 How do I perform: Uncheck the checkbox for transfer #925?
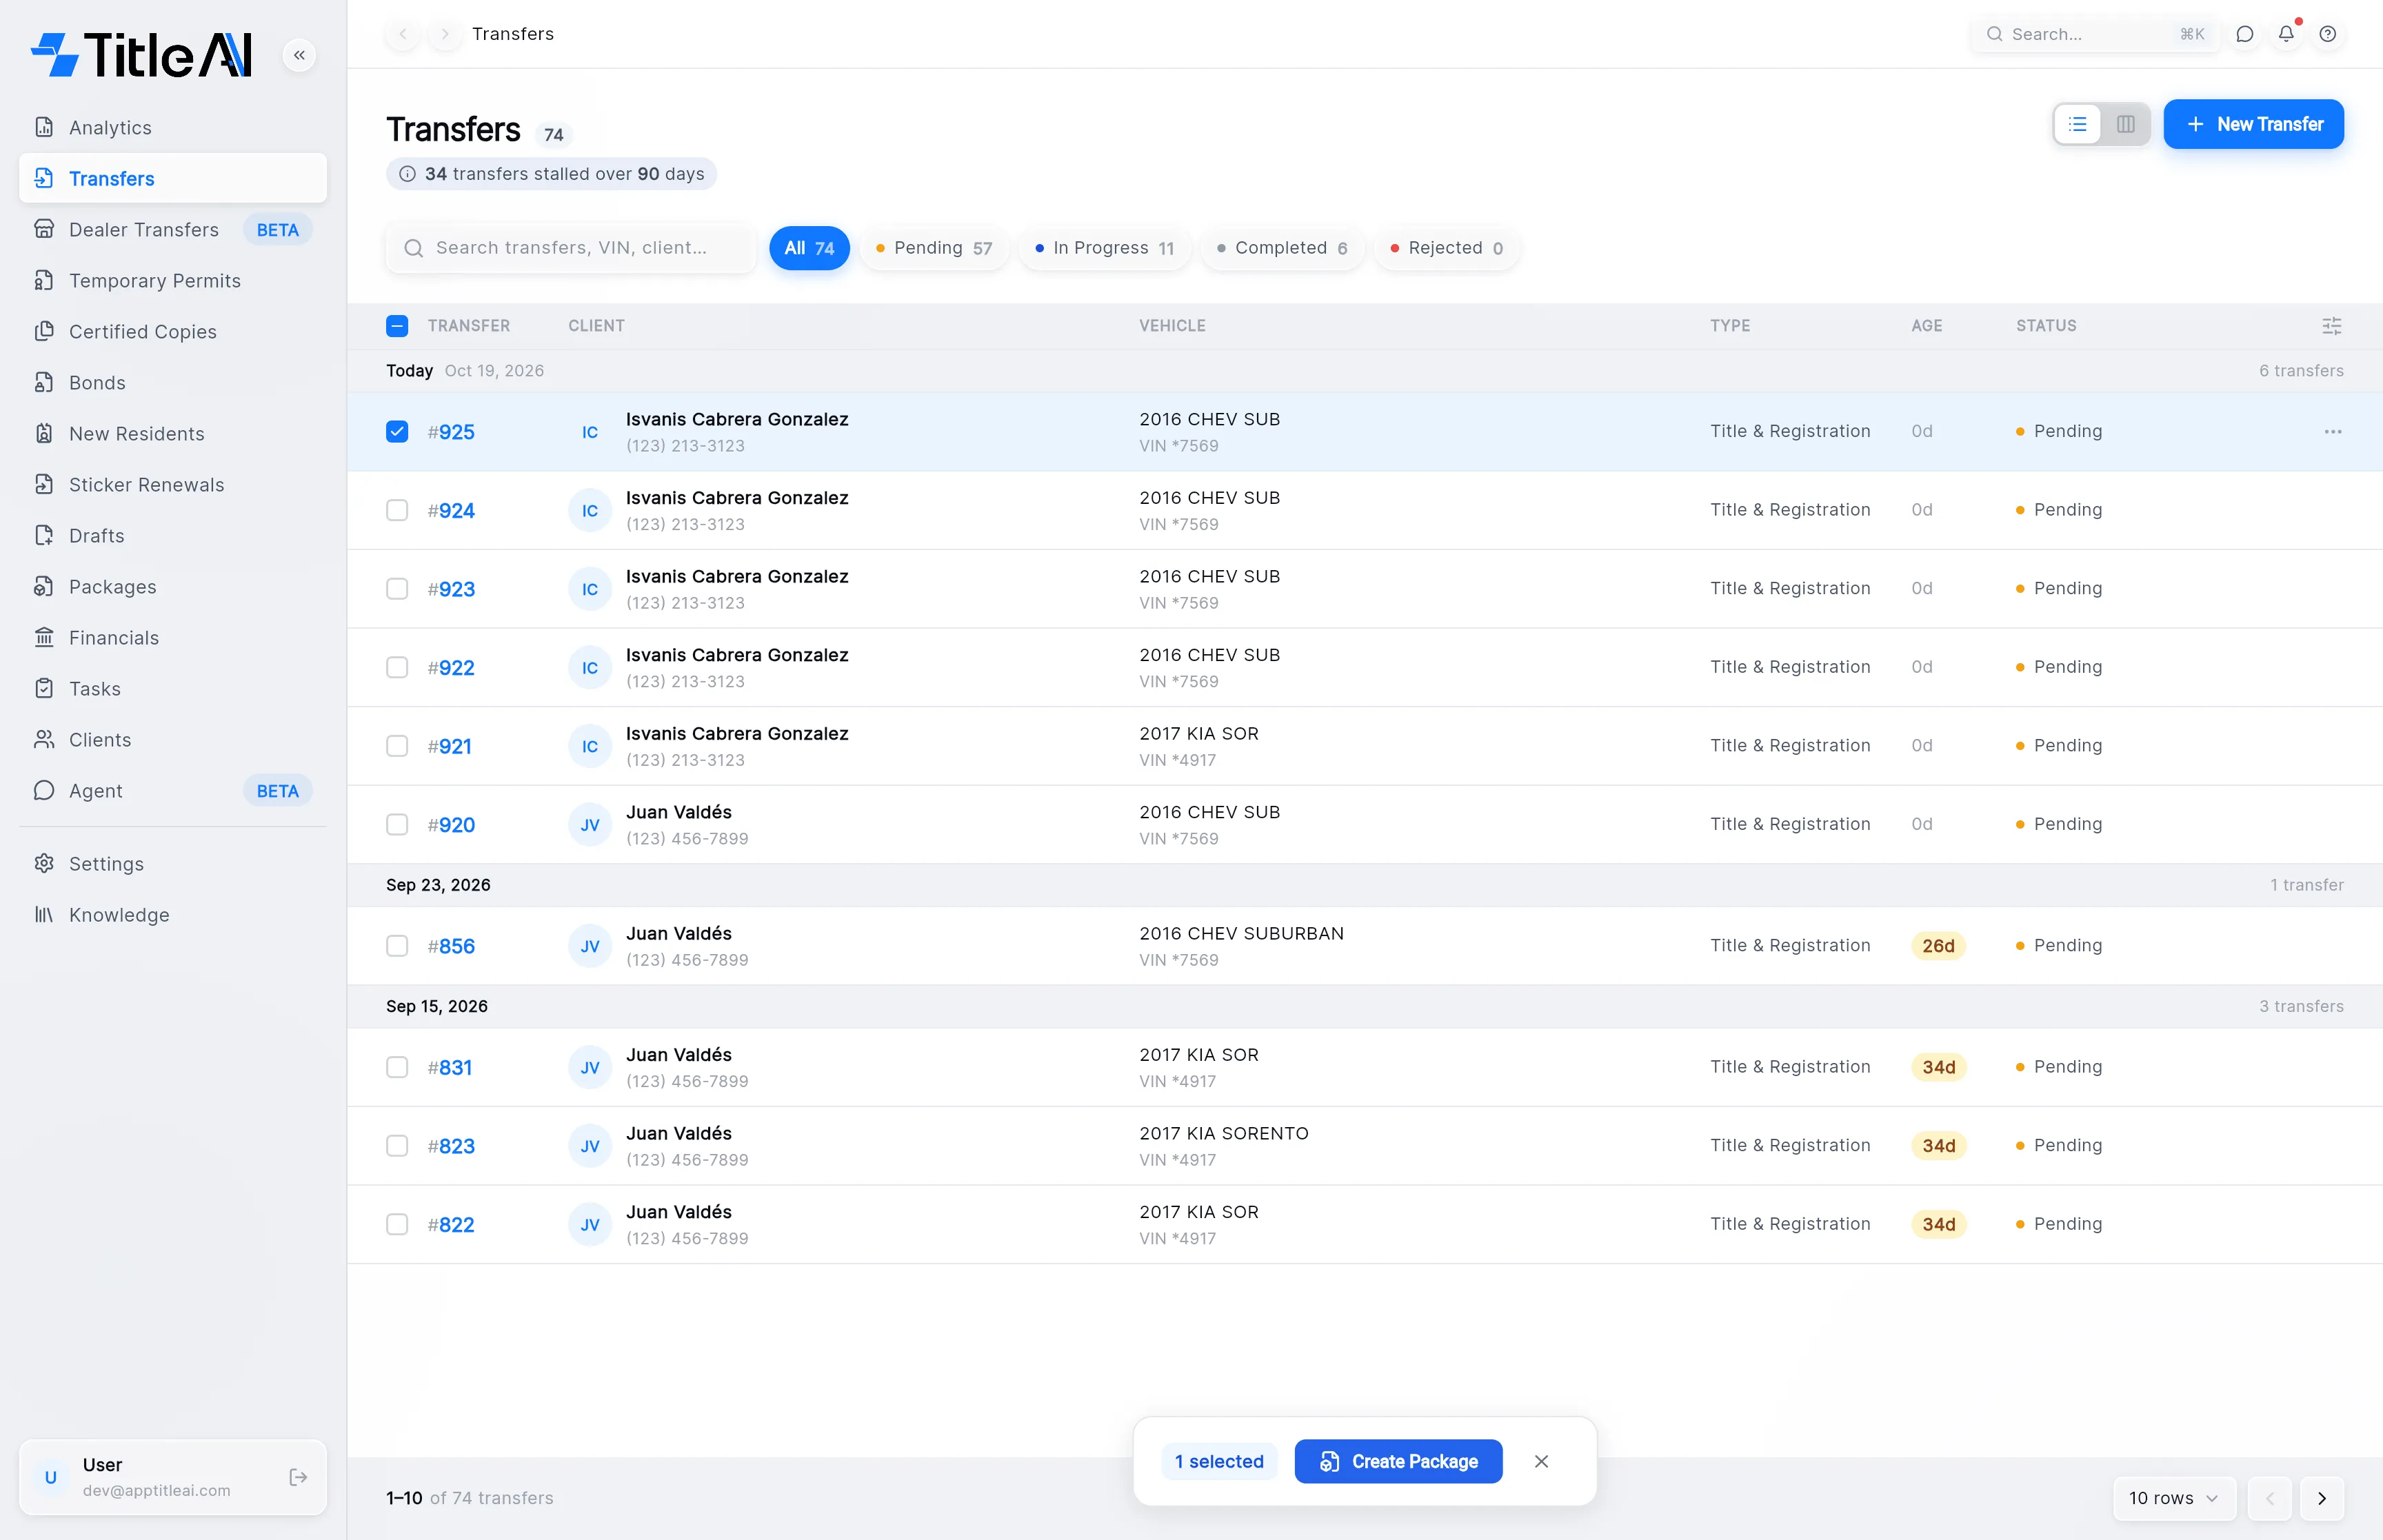coord(397,432)
